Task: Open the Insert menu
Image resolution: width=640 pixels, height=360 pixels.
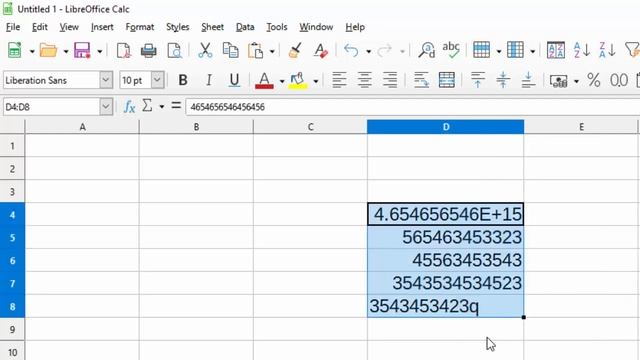Action: click(102, 27)
